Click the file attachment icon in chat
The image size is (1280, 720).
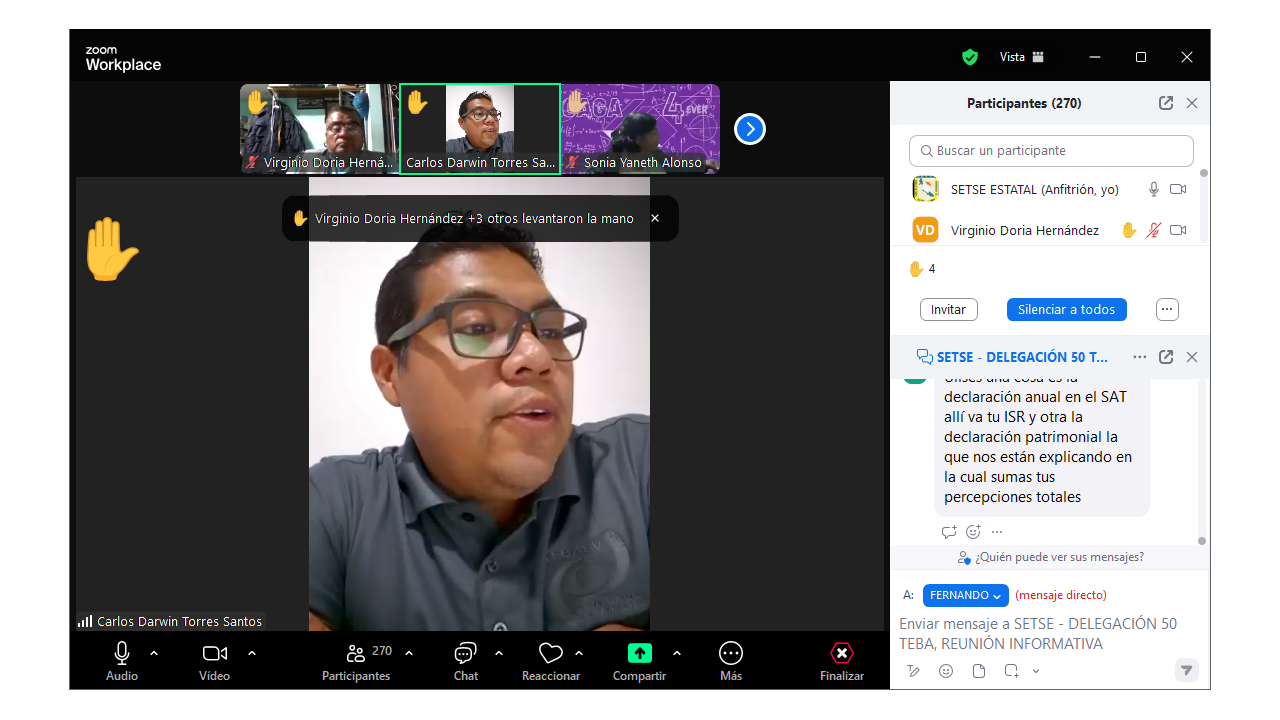click(979, 671)
